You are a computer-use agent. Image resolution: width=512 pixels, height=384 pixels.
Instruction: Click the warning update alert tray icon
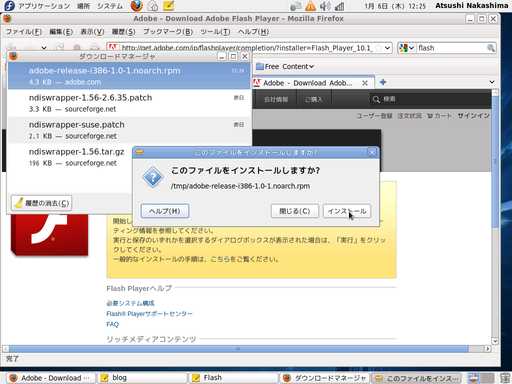click(x=310, y=6)
